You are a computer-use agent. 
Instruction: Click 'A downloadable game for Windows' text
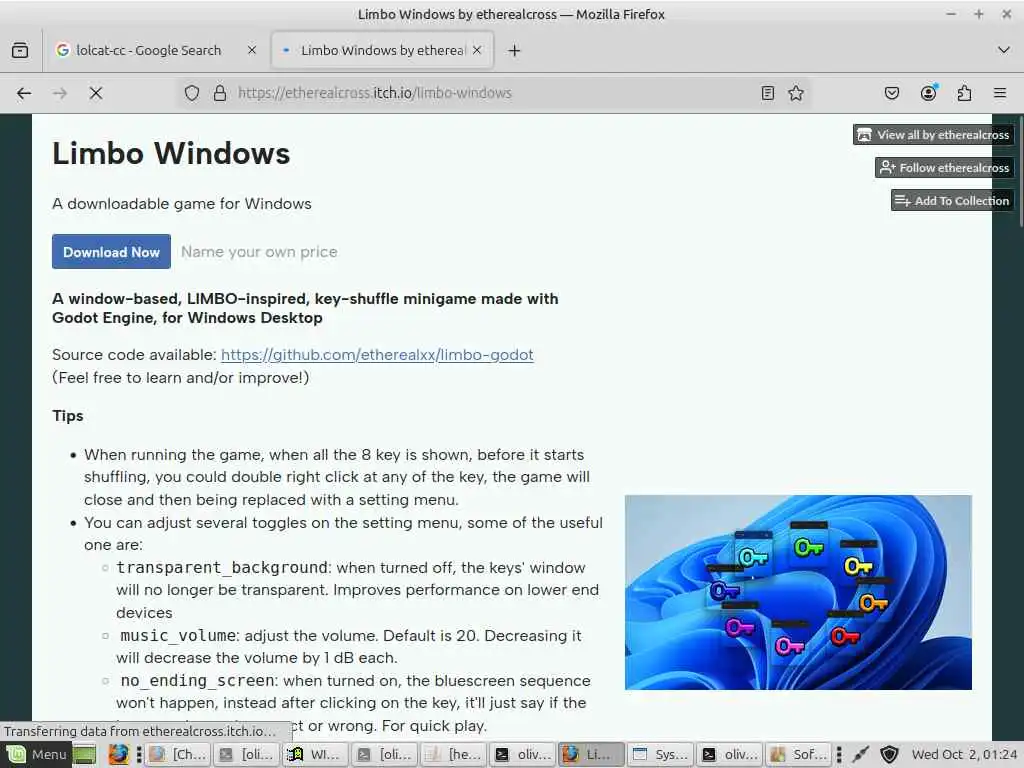182,204
